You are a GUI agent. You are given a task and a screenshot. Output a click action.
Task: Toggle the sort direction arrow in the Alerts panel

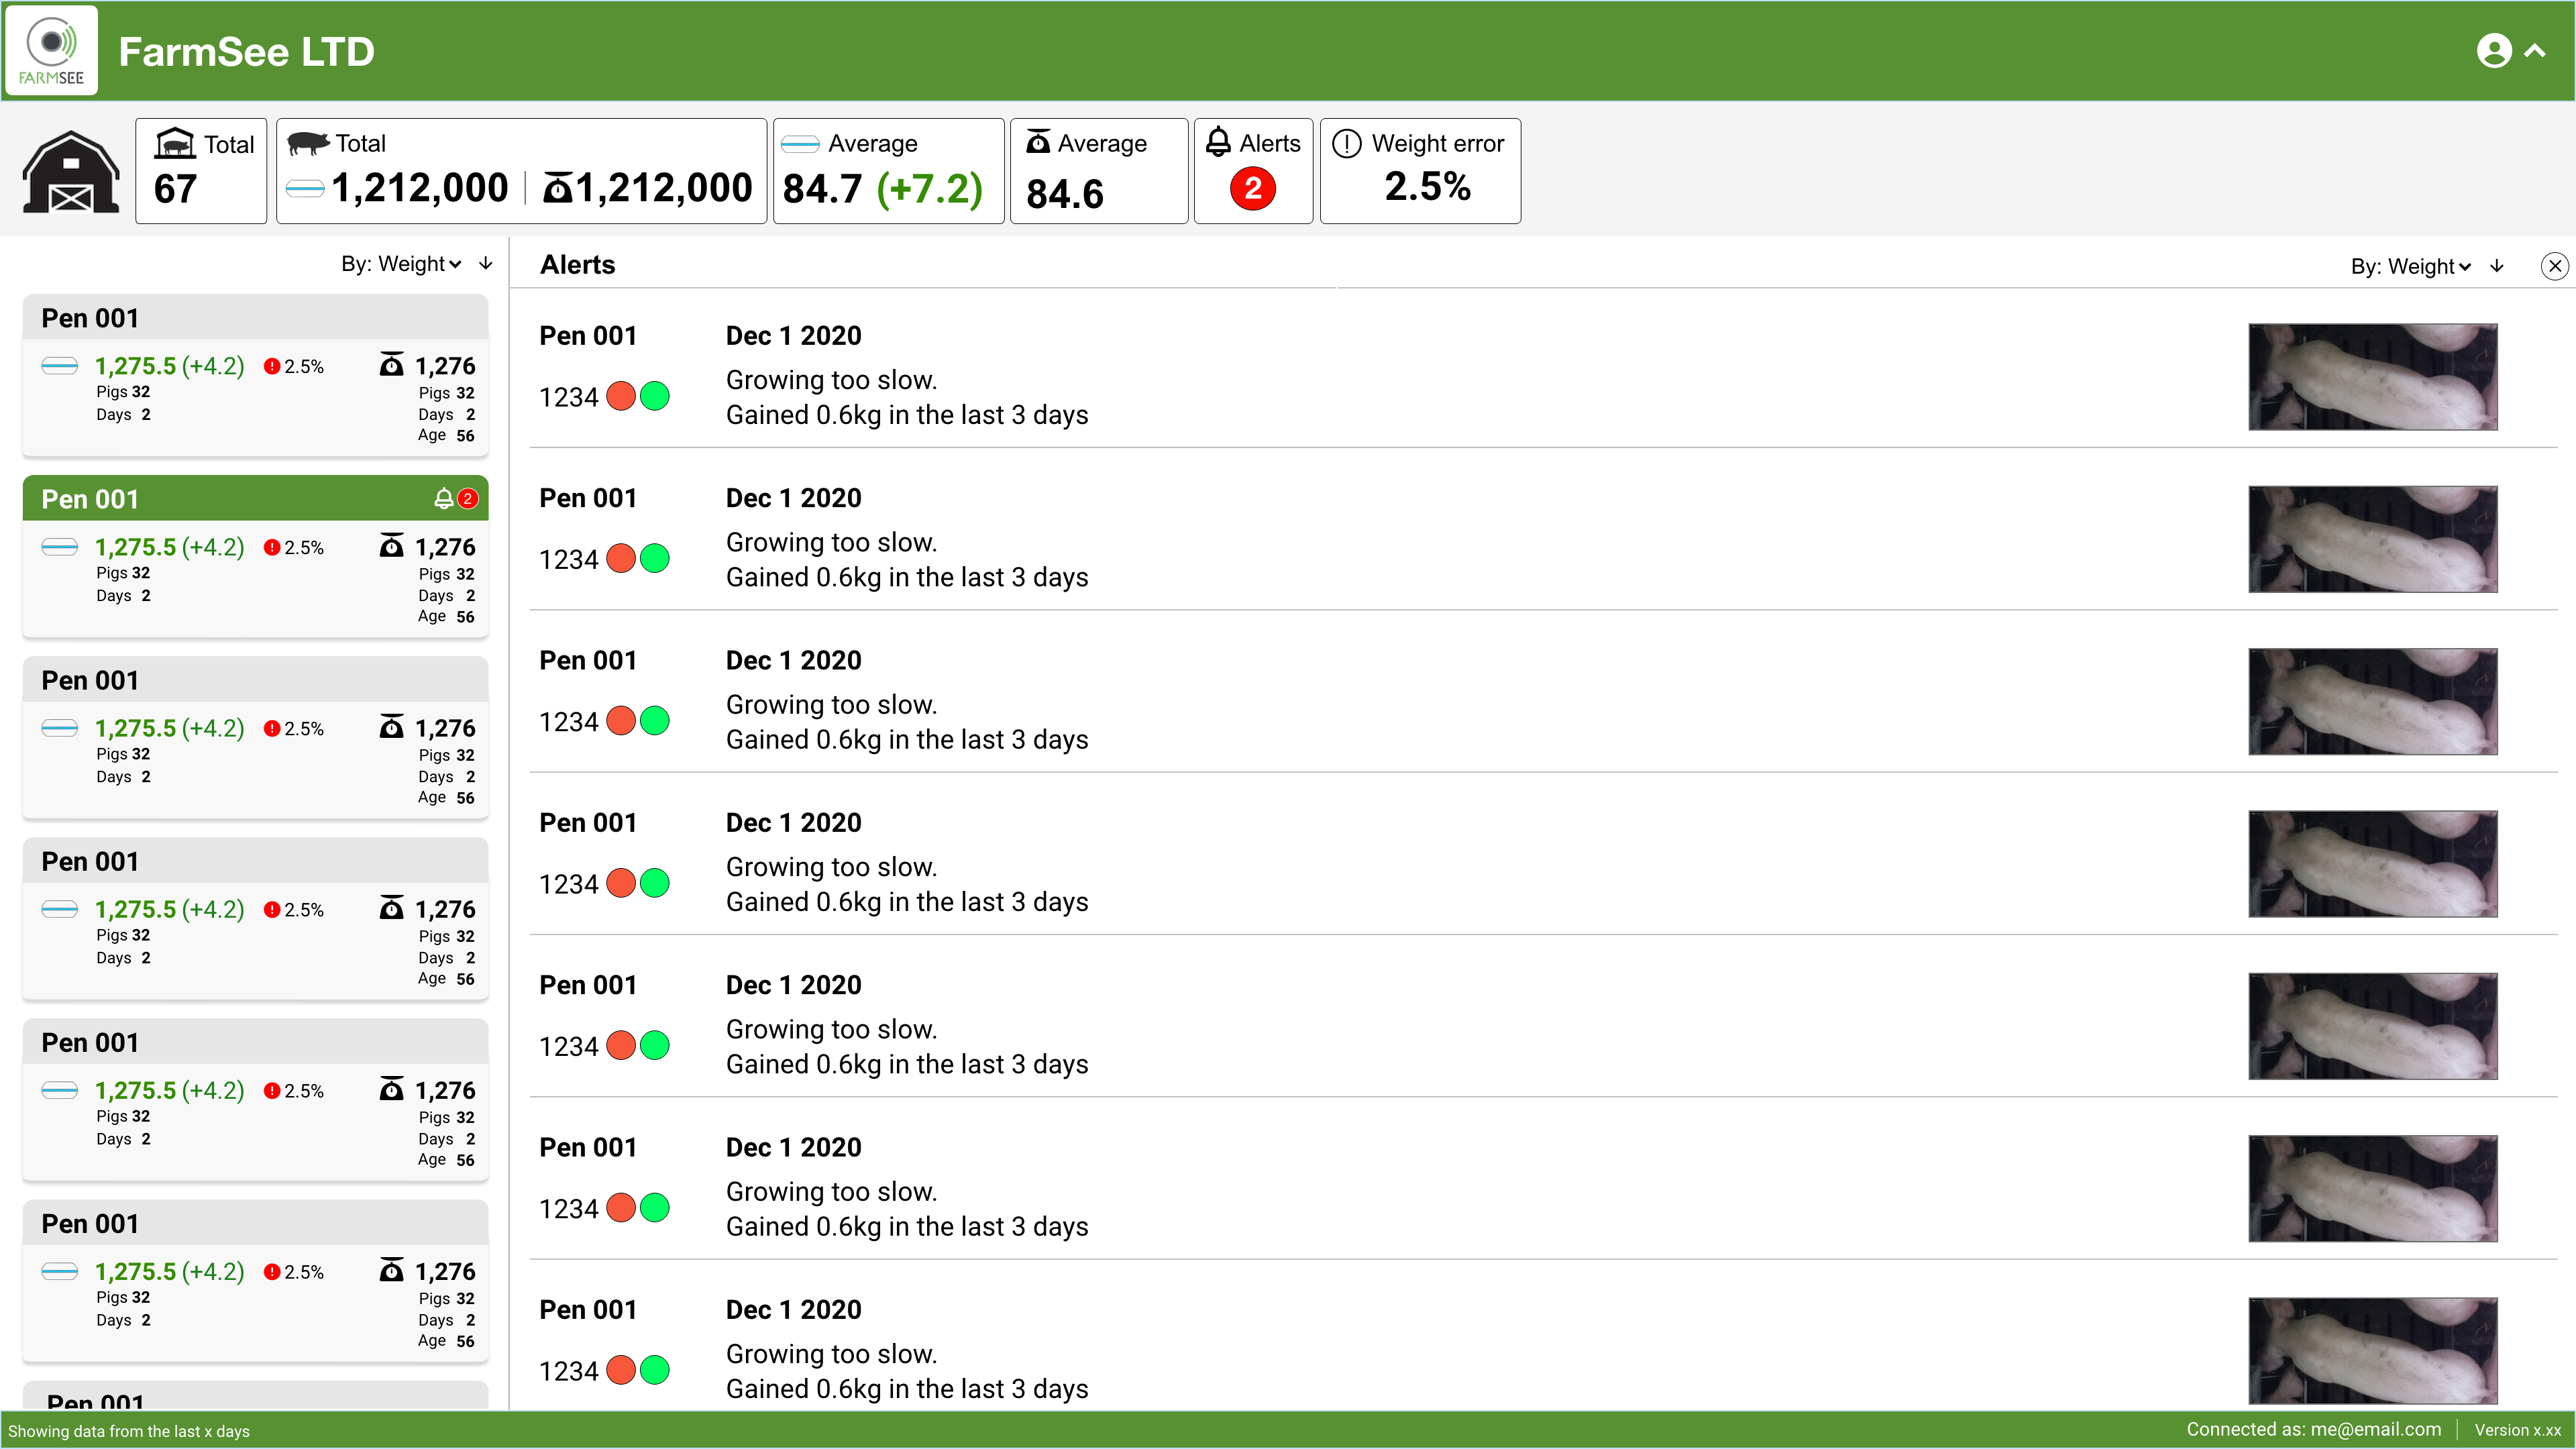tap(2497, 266)
